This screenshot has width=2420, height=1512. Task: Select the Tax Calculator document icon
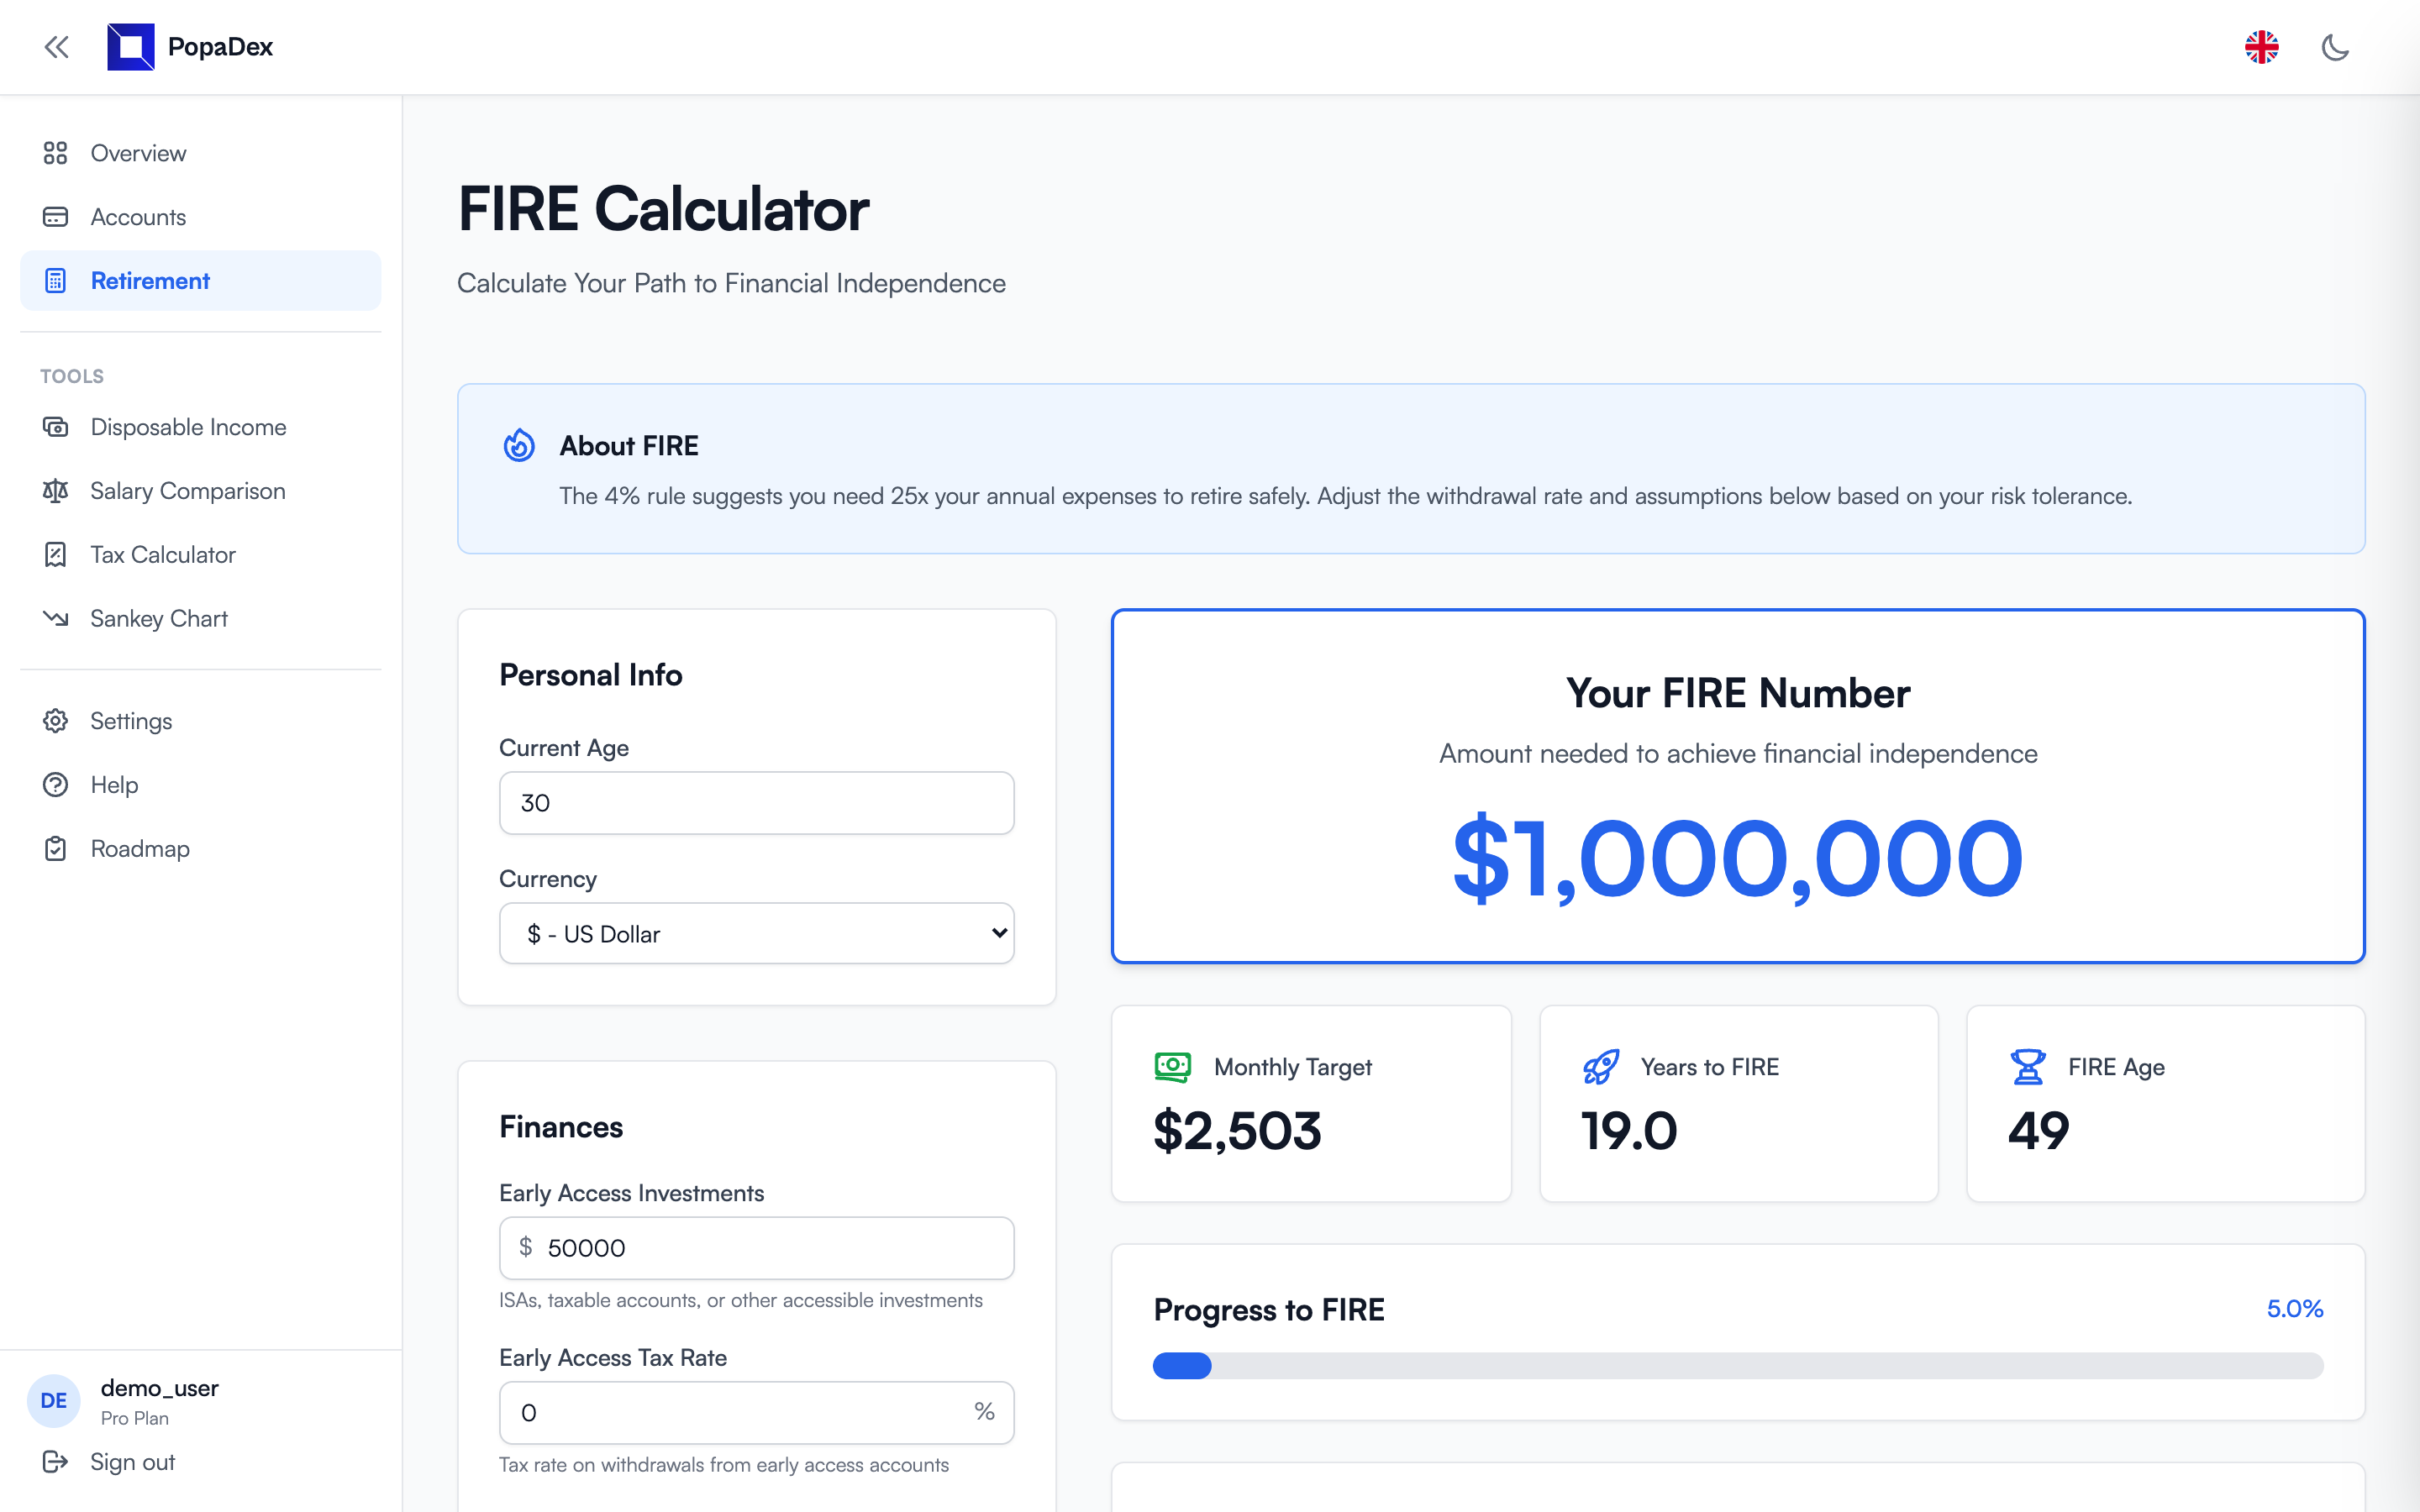point(55,554)
